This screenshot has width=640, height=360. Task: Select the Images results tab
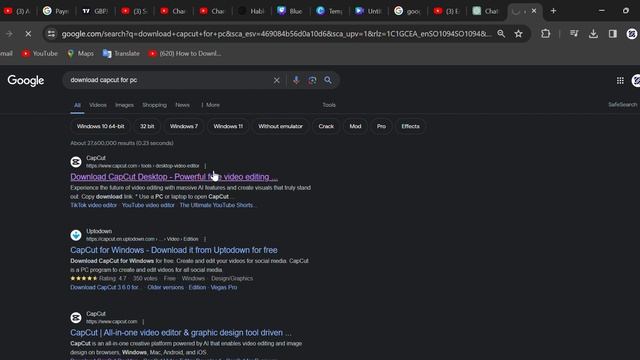click(x=124, y=105)
